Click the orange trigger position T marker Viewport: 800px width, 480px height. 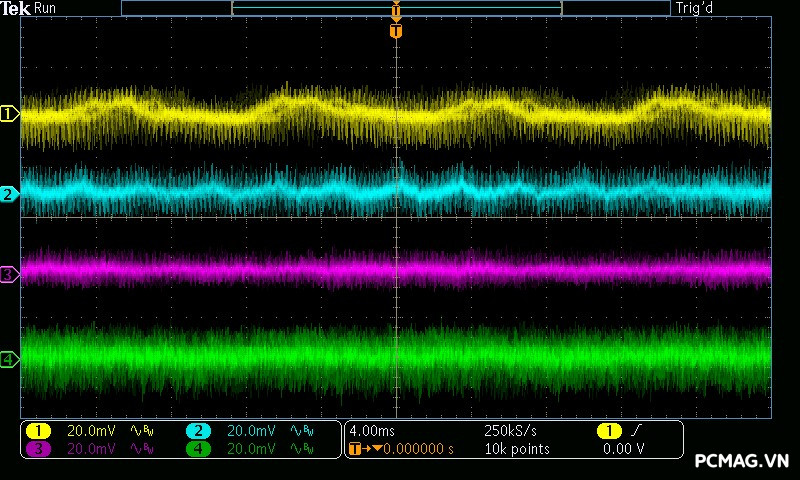coord(396,31)
